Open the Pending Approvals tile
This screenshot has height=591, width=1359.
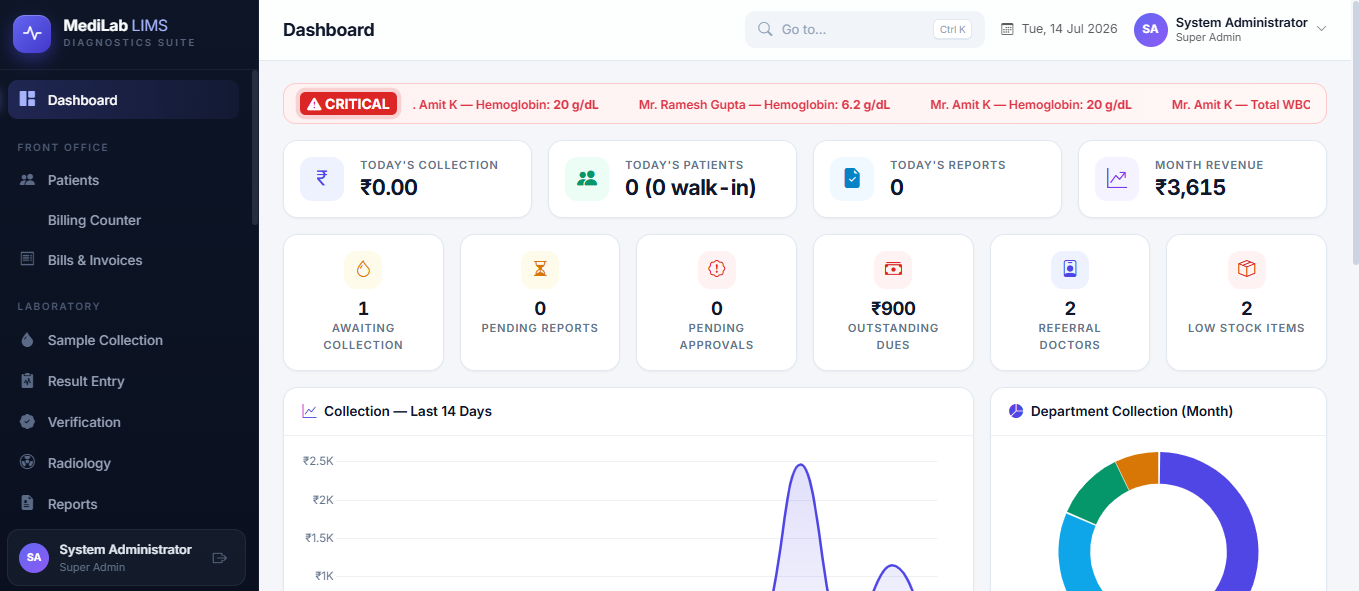coord(716,302)
